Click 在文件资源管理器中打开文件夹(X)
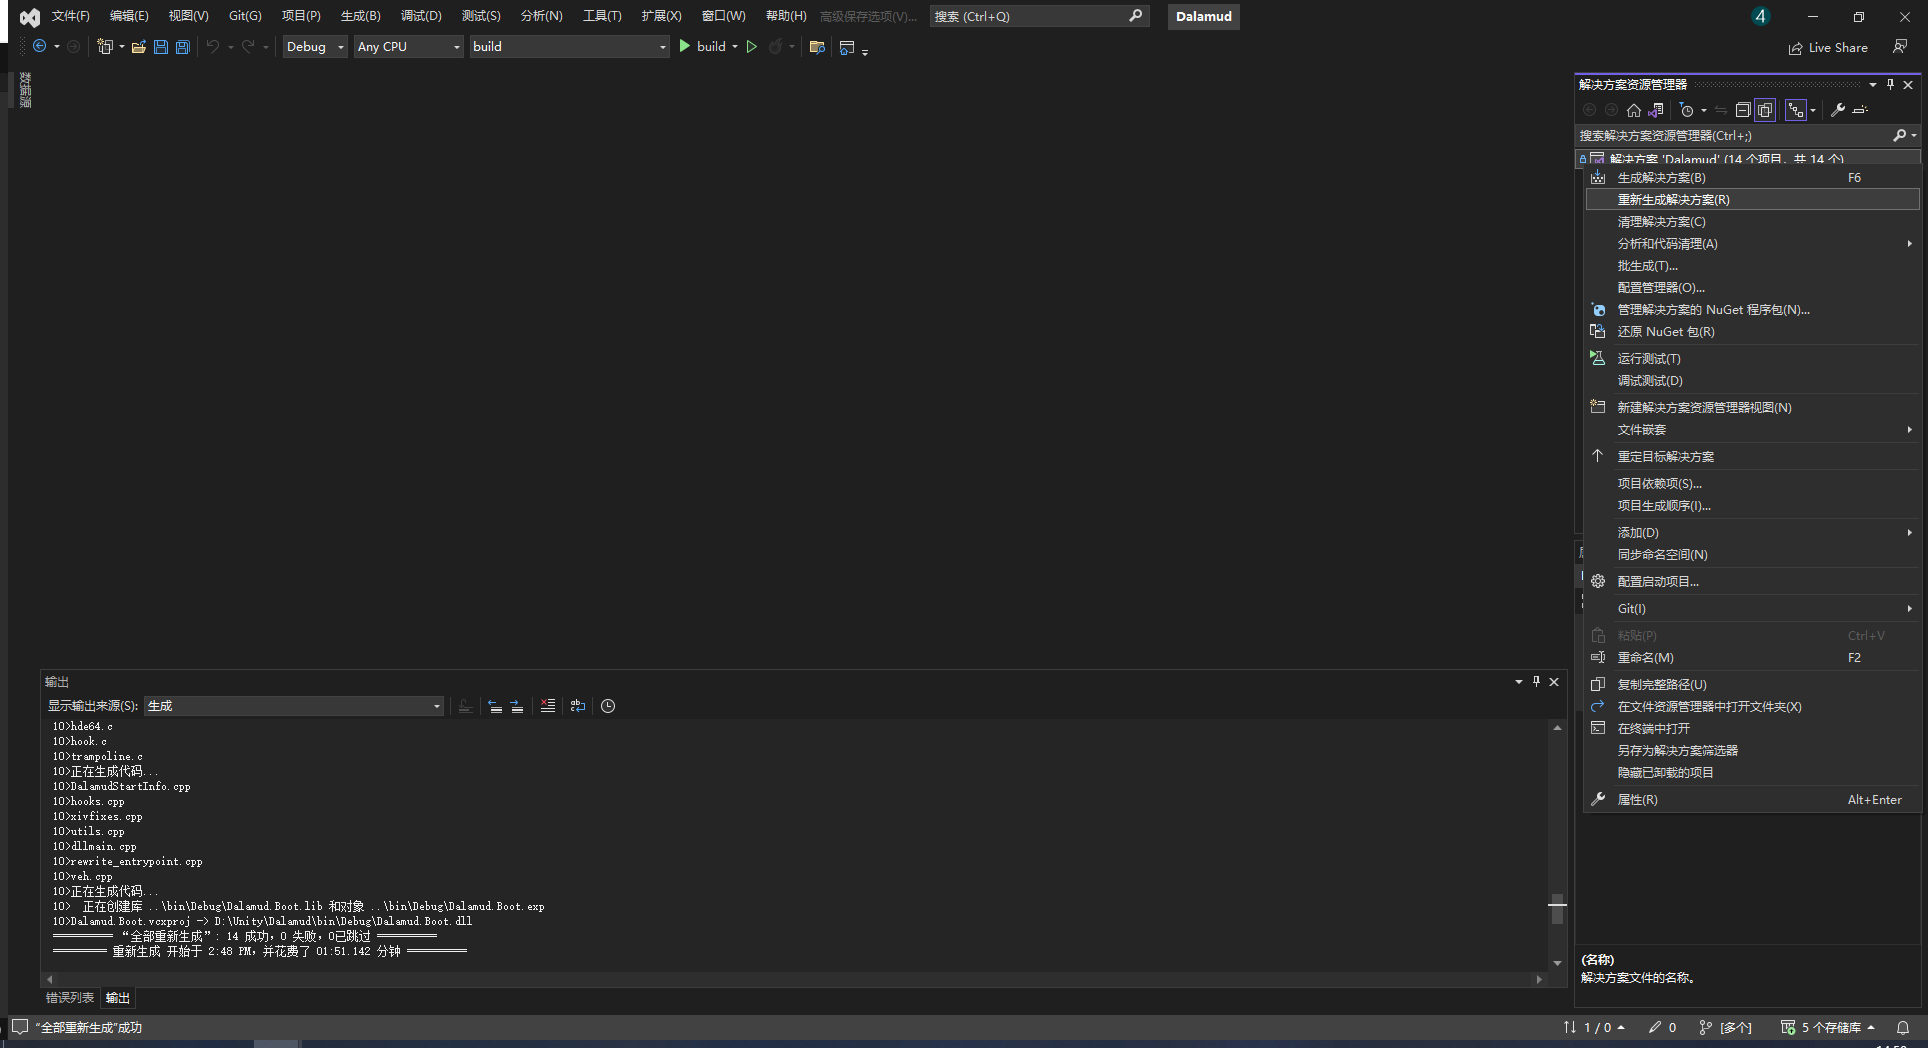The height and width of the screenshot is (1048, 1928). point(1752,707)
